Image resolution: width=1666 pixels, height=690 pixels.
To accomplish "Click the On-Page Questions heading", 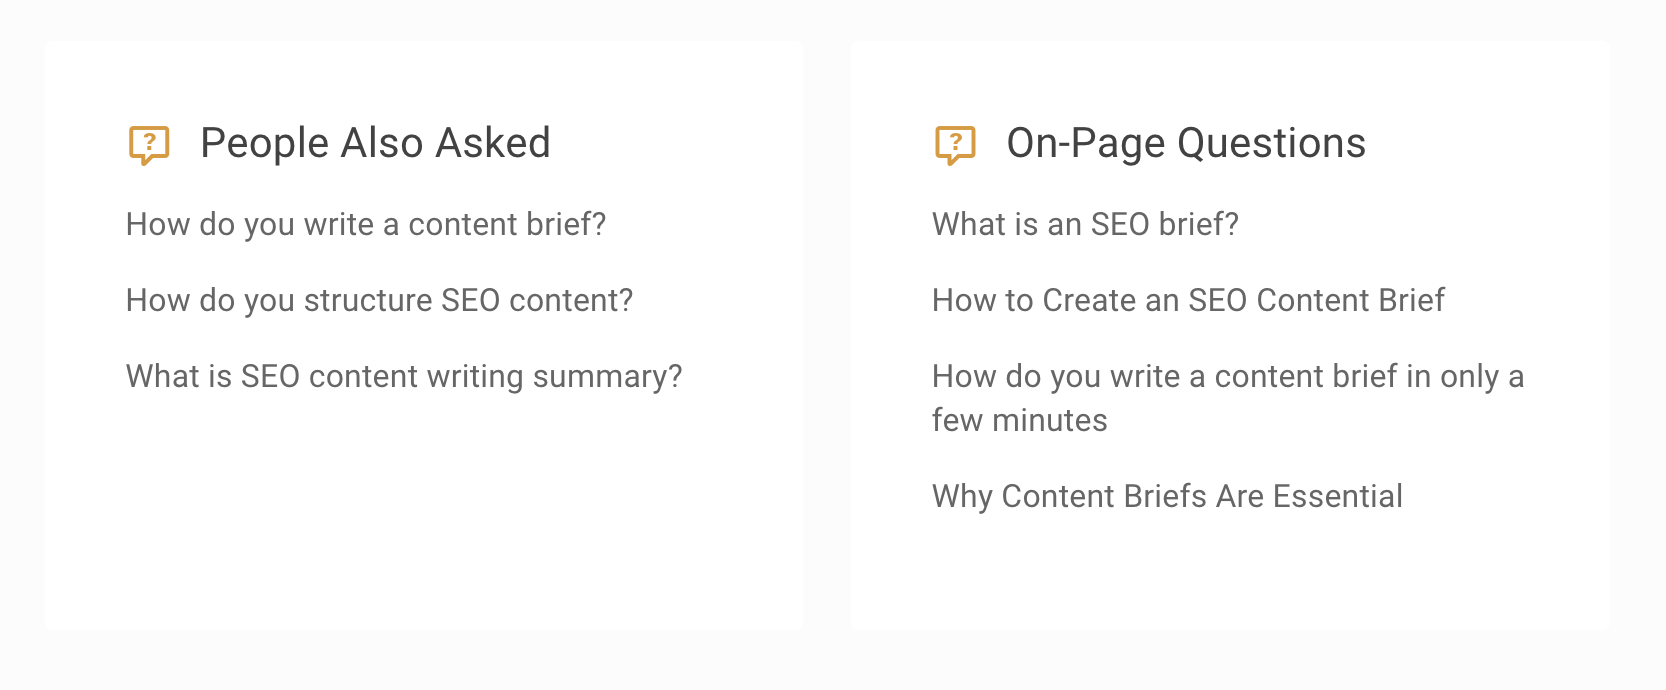I will 1185,143.
